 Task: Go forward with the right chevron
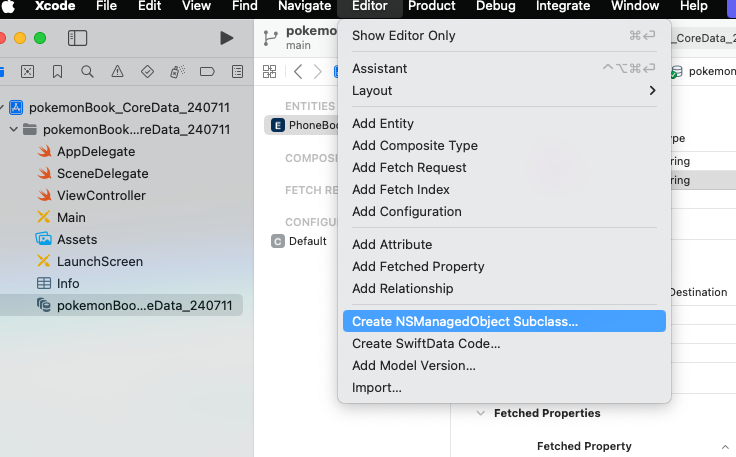(x=318, y=71)
